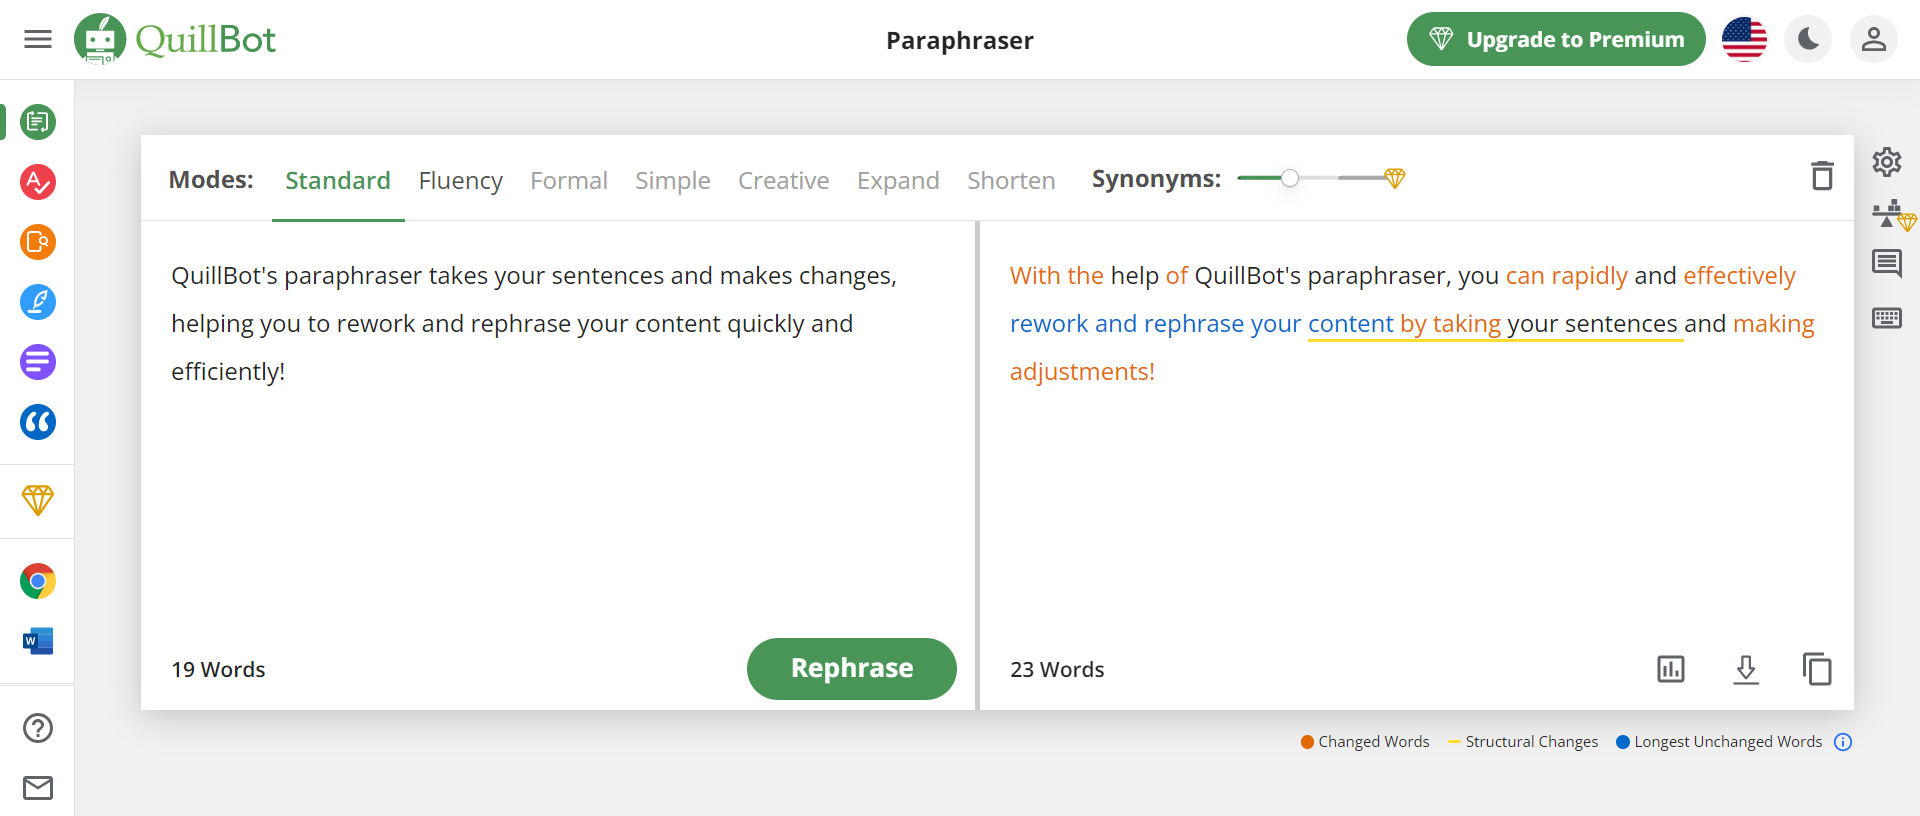Open the language selector US flag
This screenshot has height=816, width=1920.
[x=1744, y=39]
